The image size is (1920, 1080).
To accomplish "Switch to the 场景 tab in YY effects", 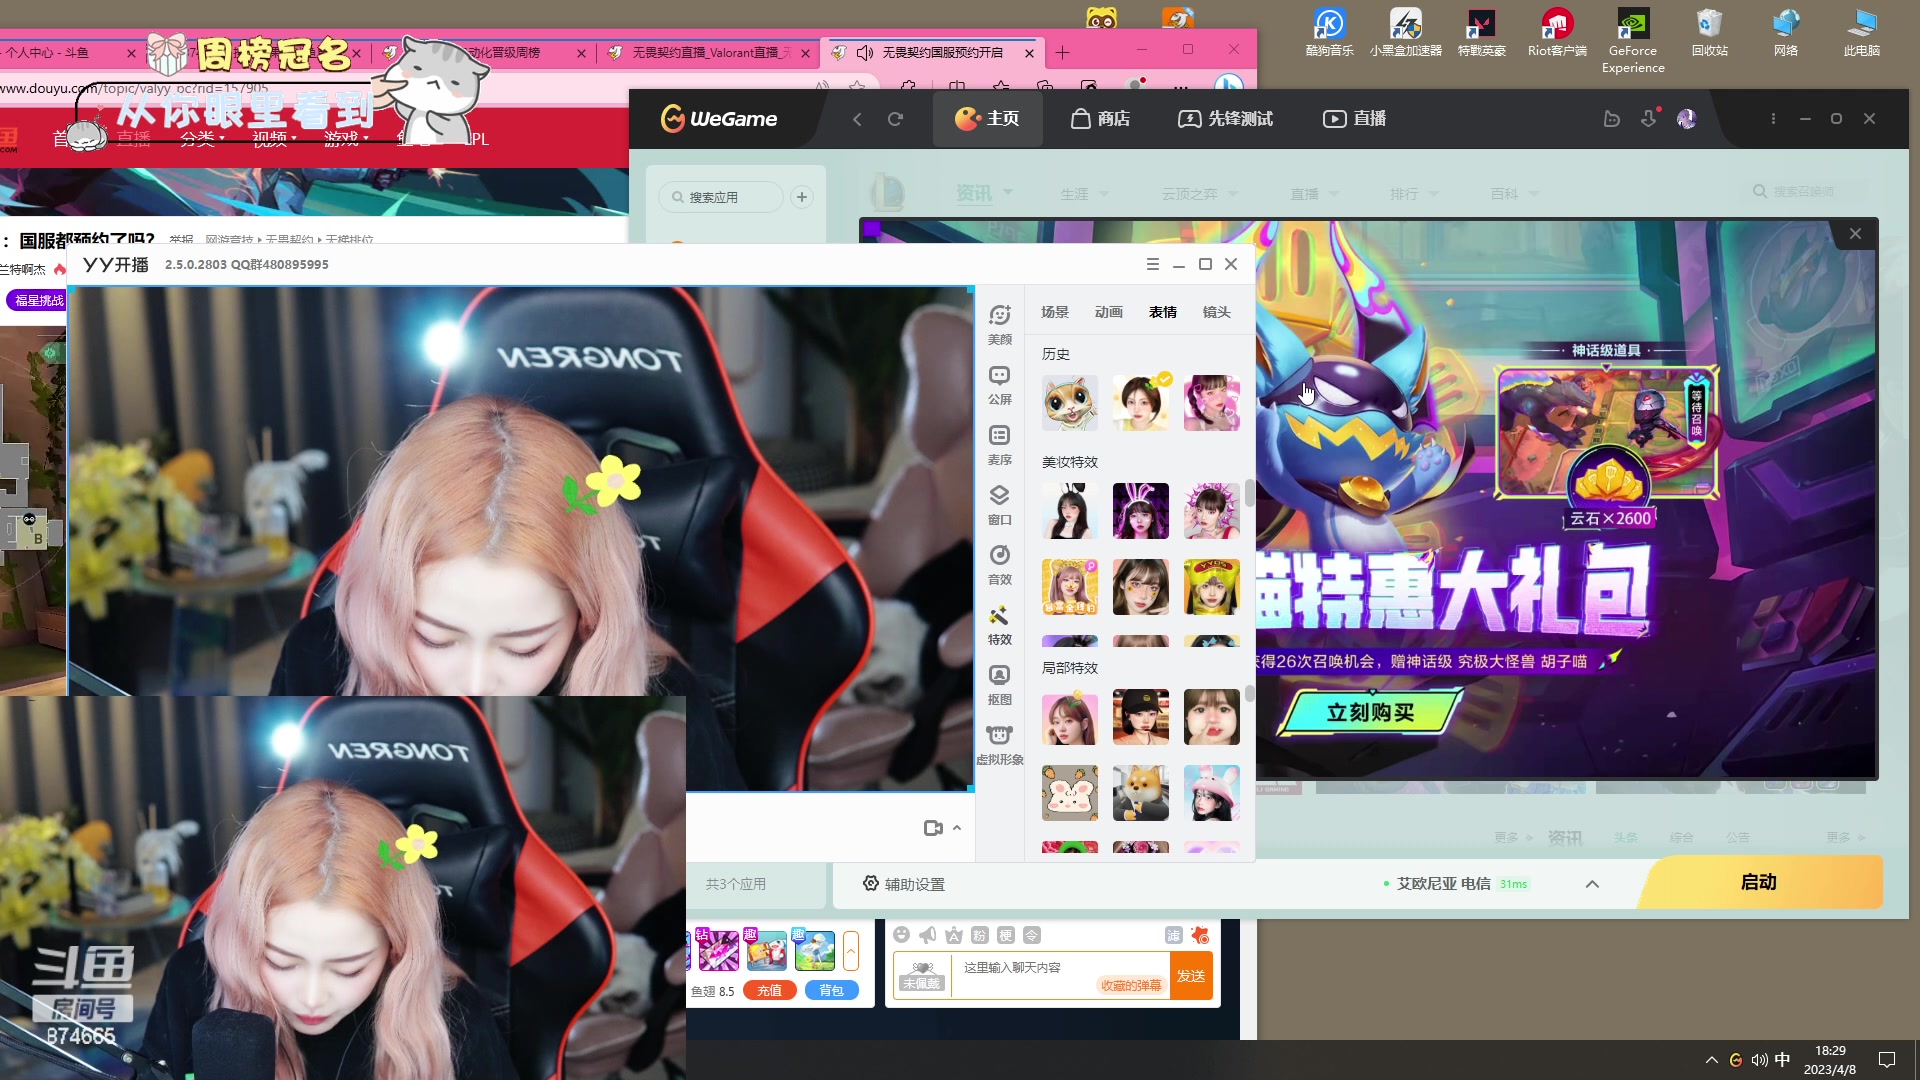I will tap(1055, 312).
